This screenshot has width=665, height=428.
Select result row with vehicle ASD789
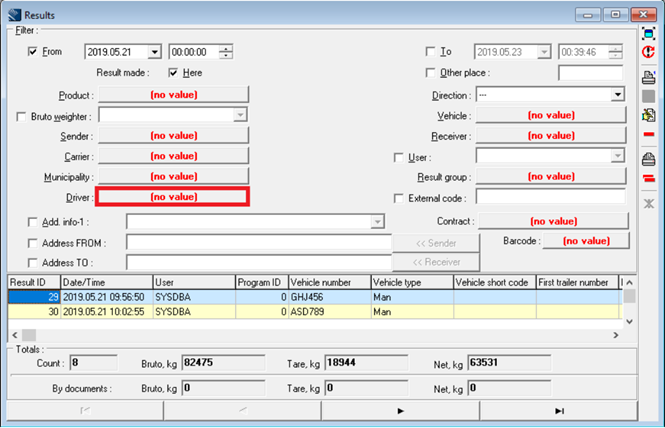click(315, 312)
